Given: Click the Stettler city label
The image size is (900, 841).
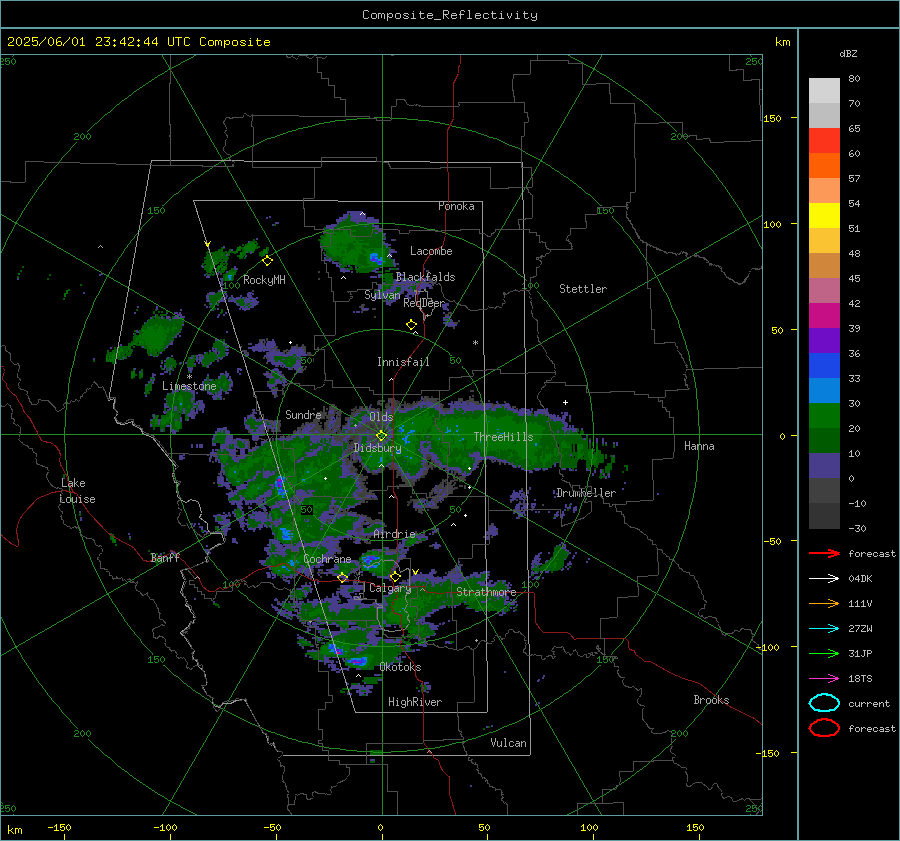Looking at the screenshot, I should pos(583,289).
